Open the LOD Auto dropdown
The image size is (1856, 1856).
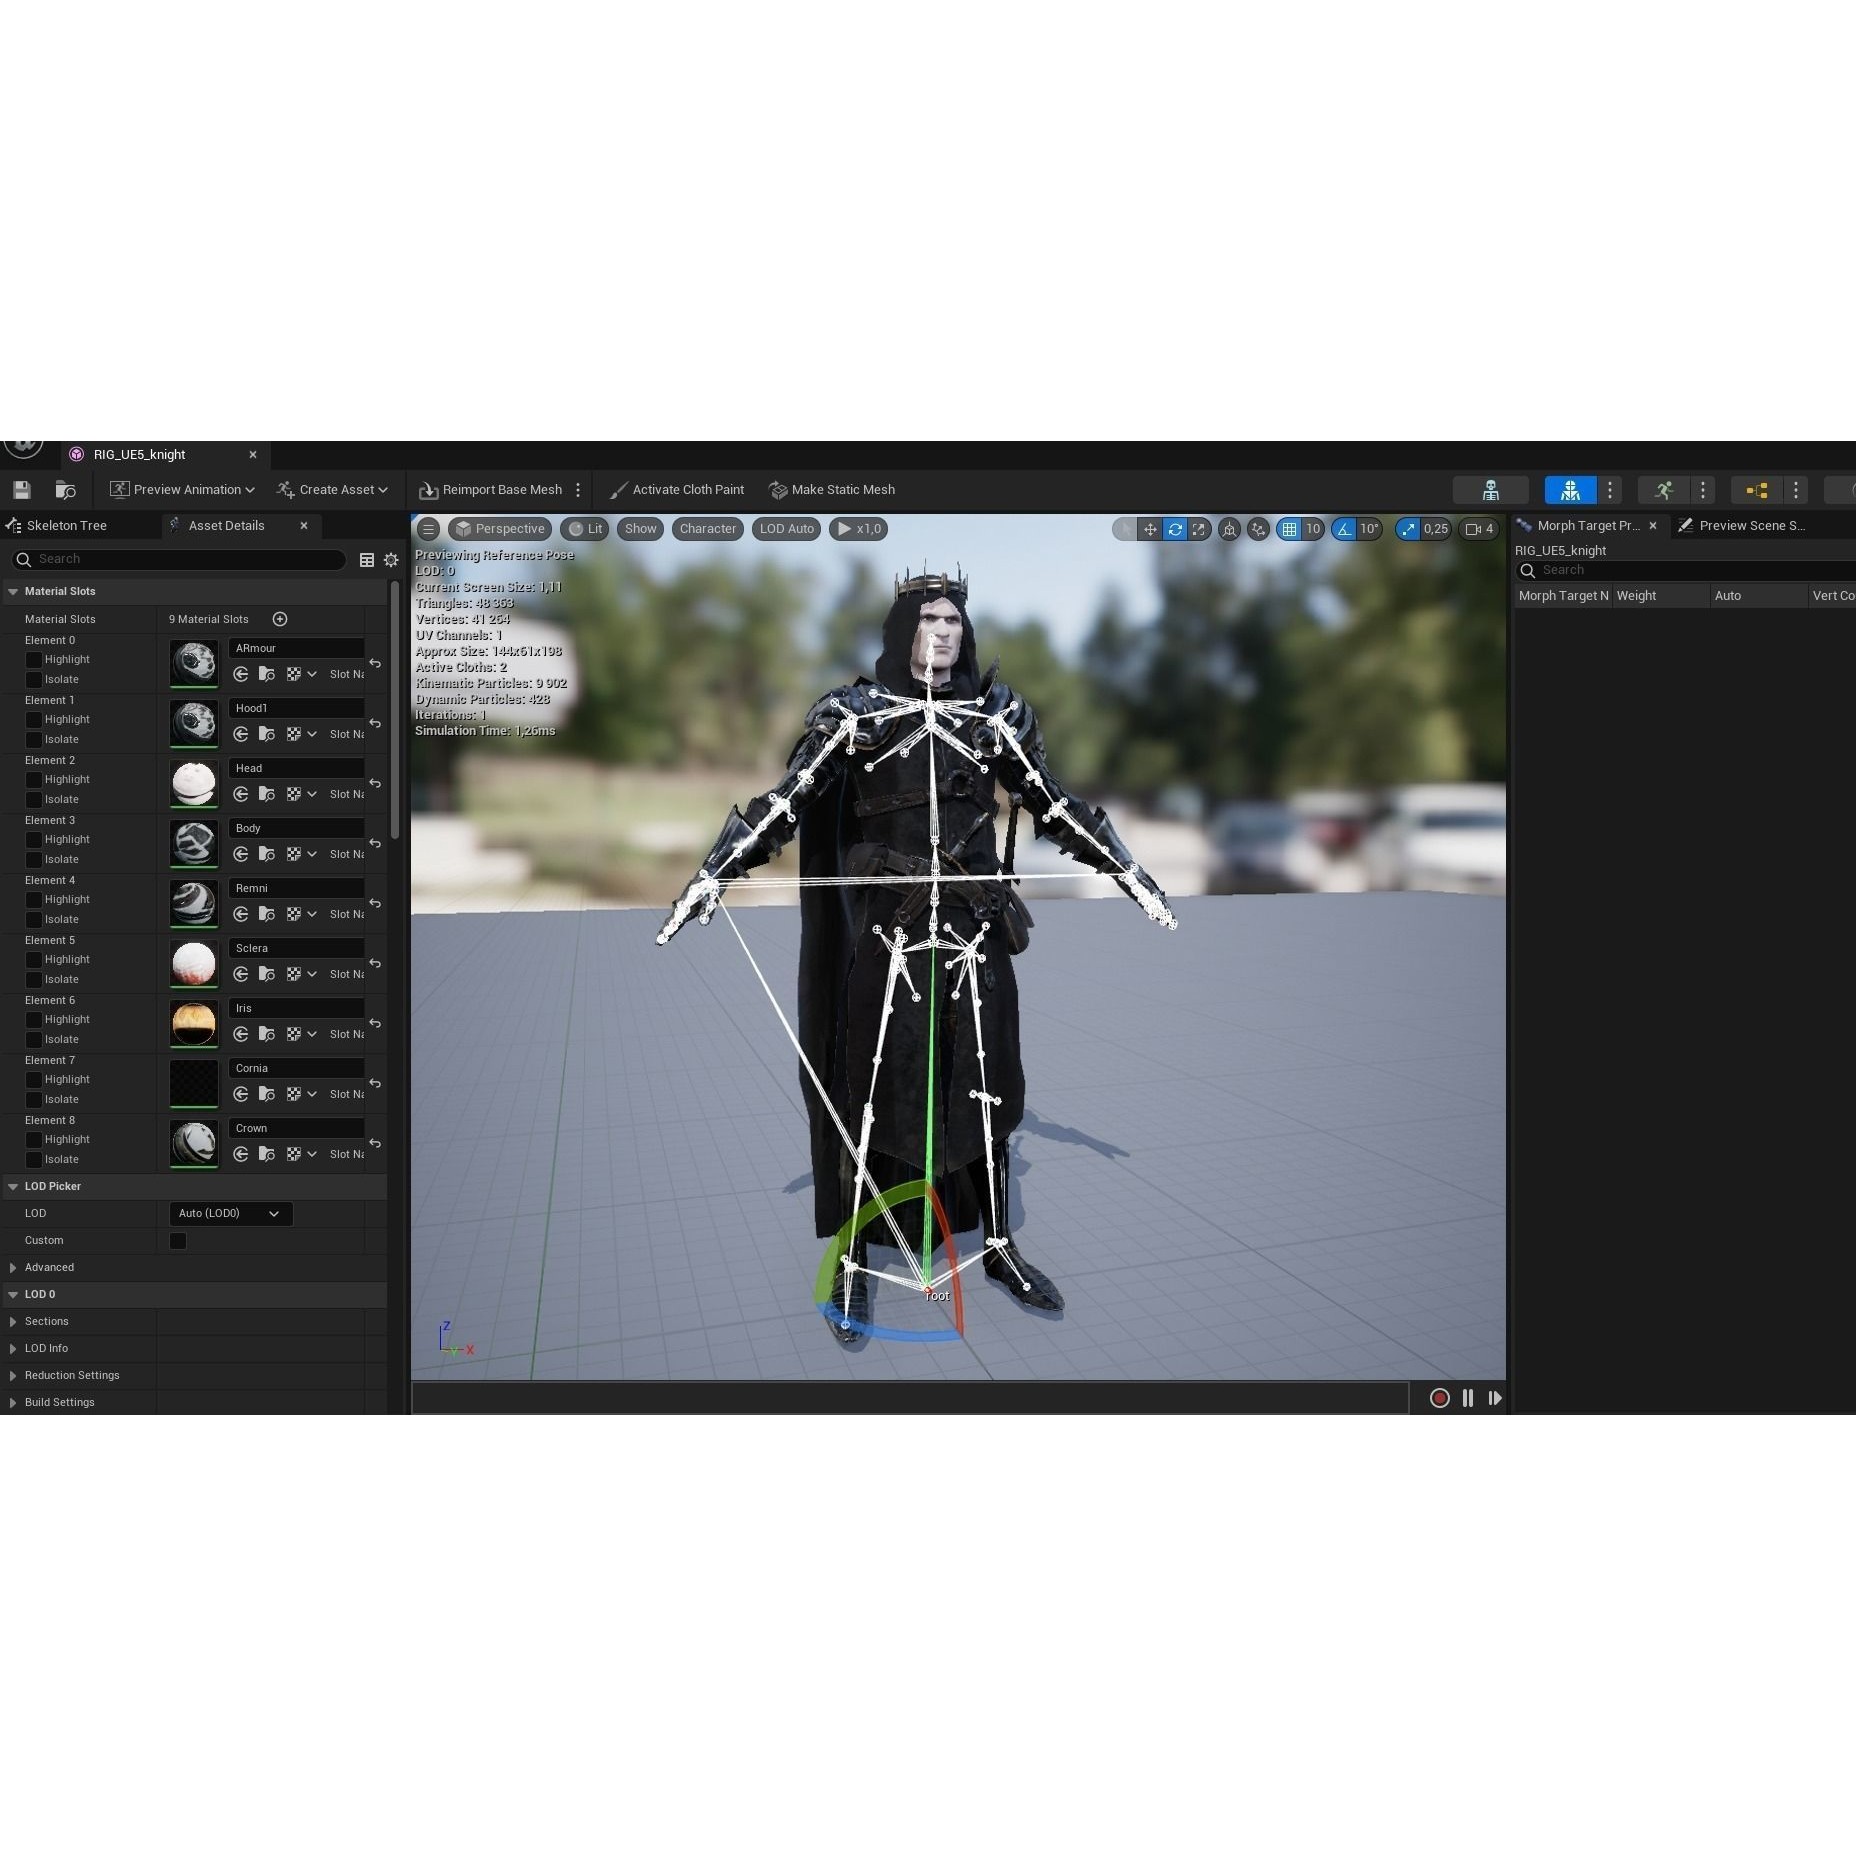coord(785,529)
